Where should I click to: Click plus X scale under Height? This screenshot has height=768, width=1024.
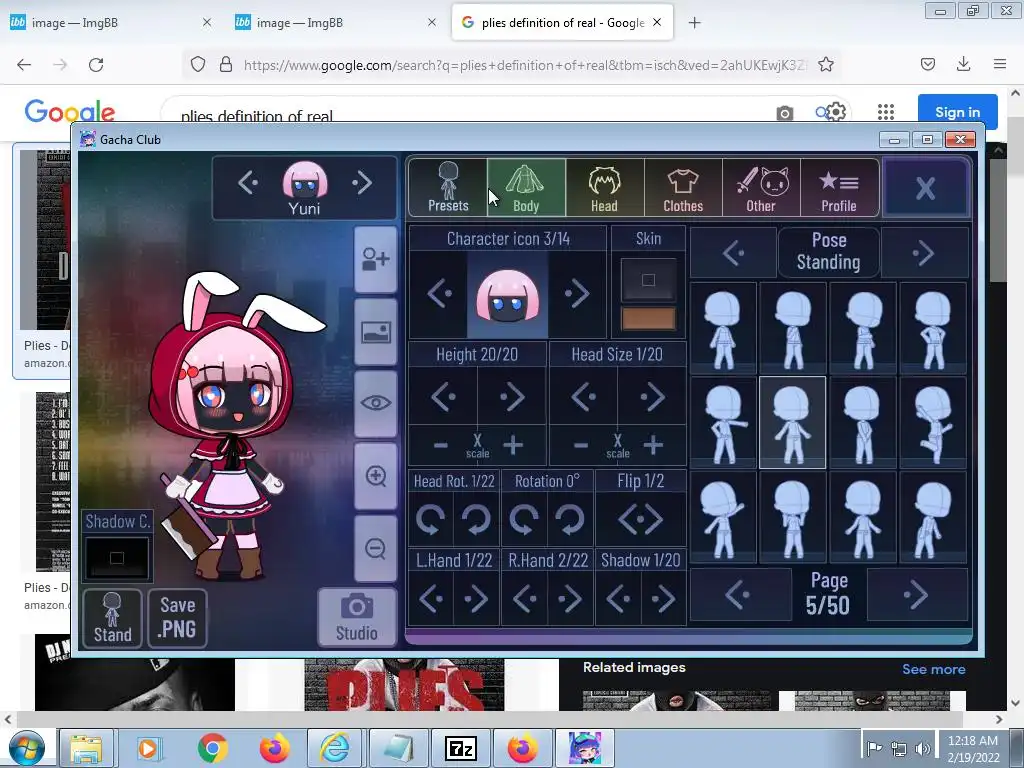click(x=513, y=446)
